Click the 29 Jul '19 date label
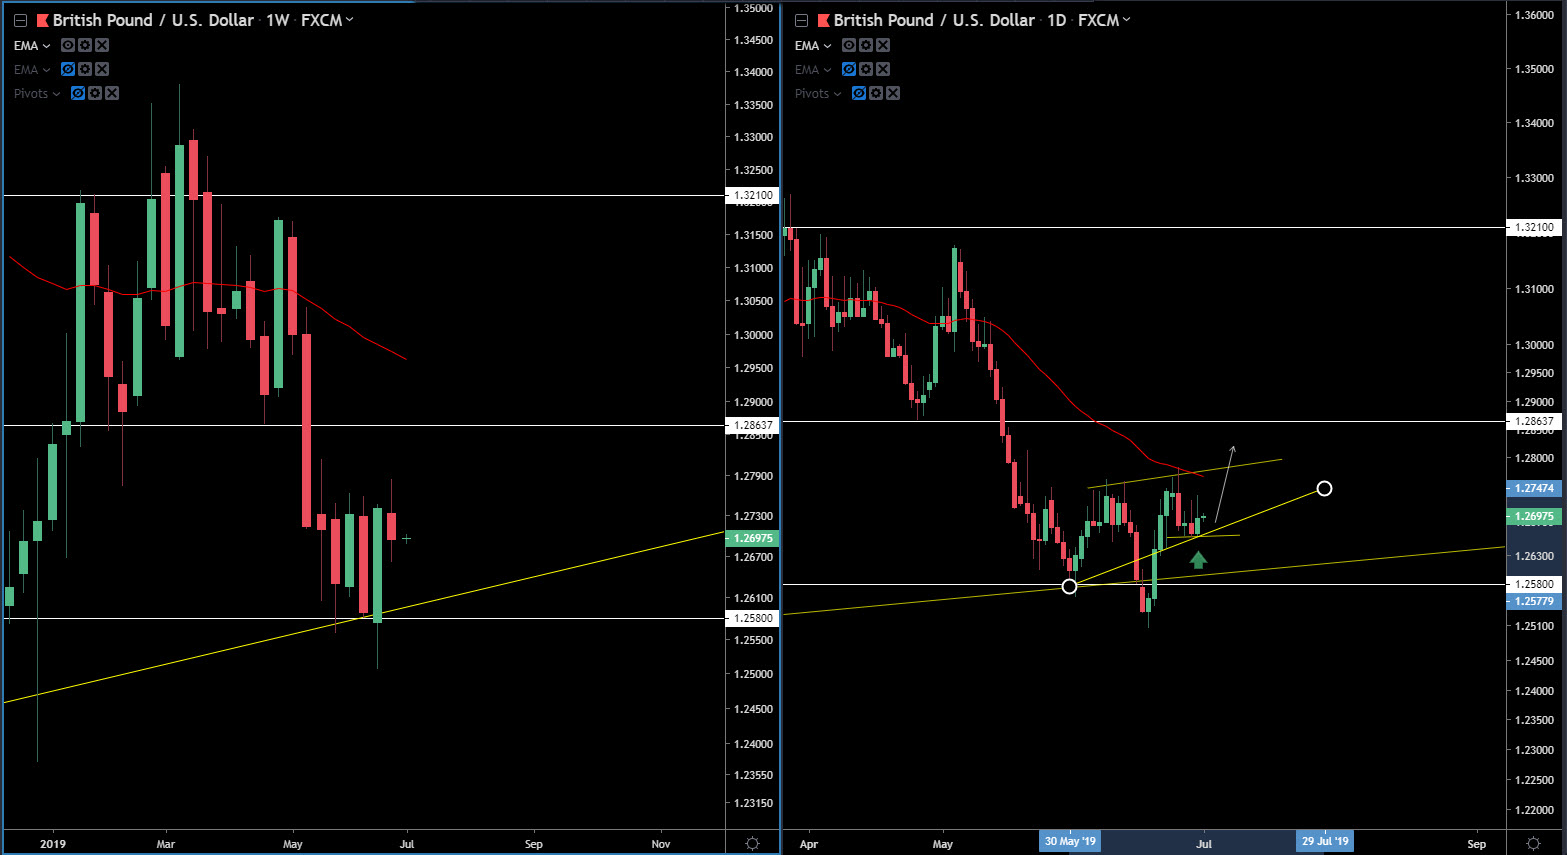The image size is (1567, 855). click(1325, 841)
